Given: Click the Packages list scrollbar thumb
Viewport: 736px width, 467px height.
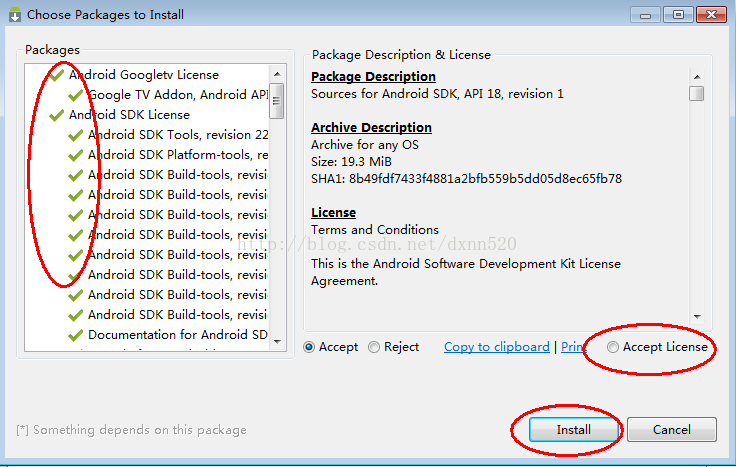Looking at the screenshot, I should 277,101.
